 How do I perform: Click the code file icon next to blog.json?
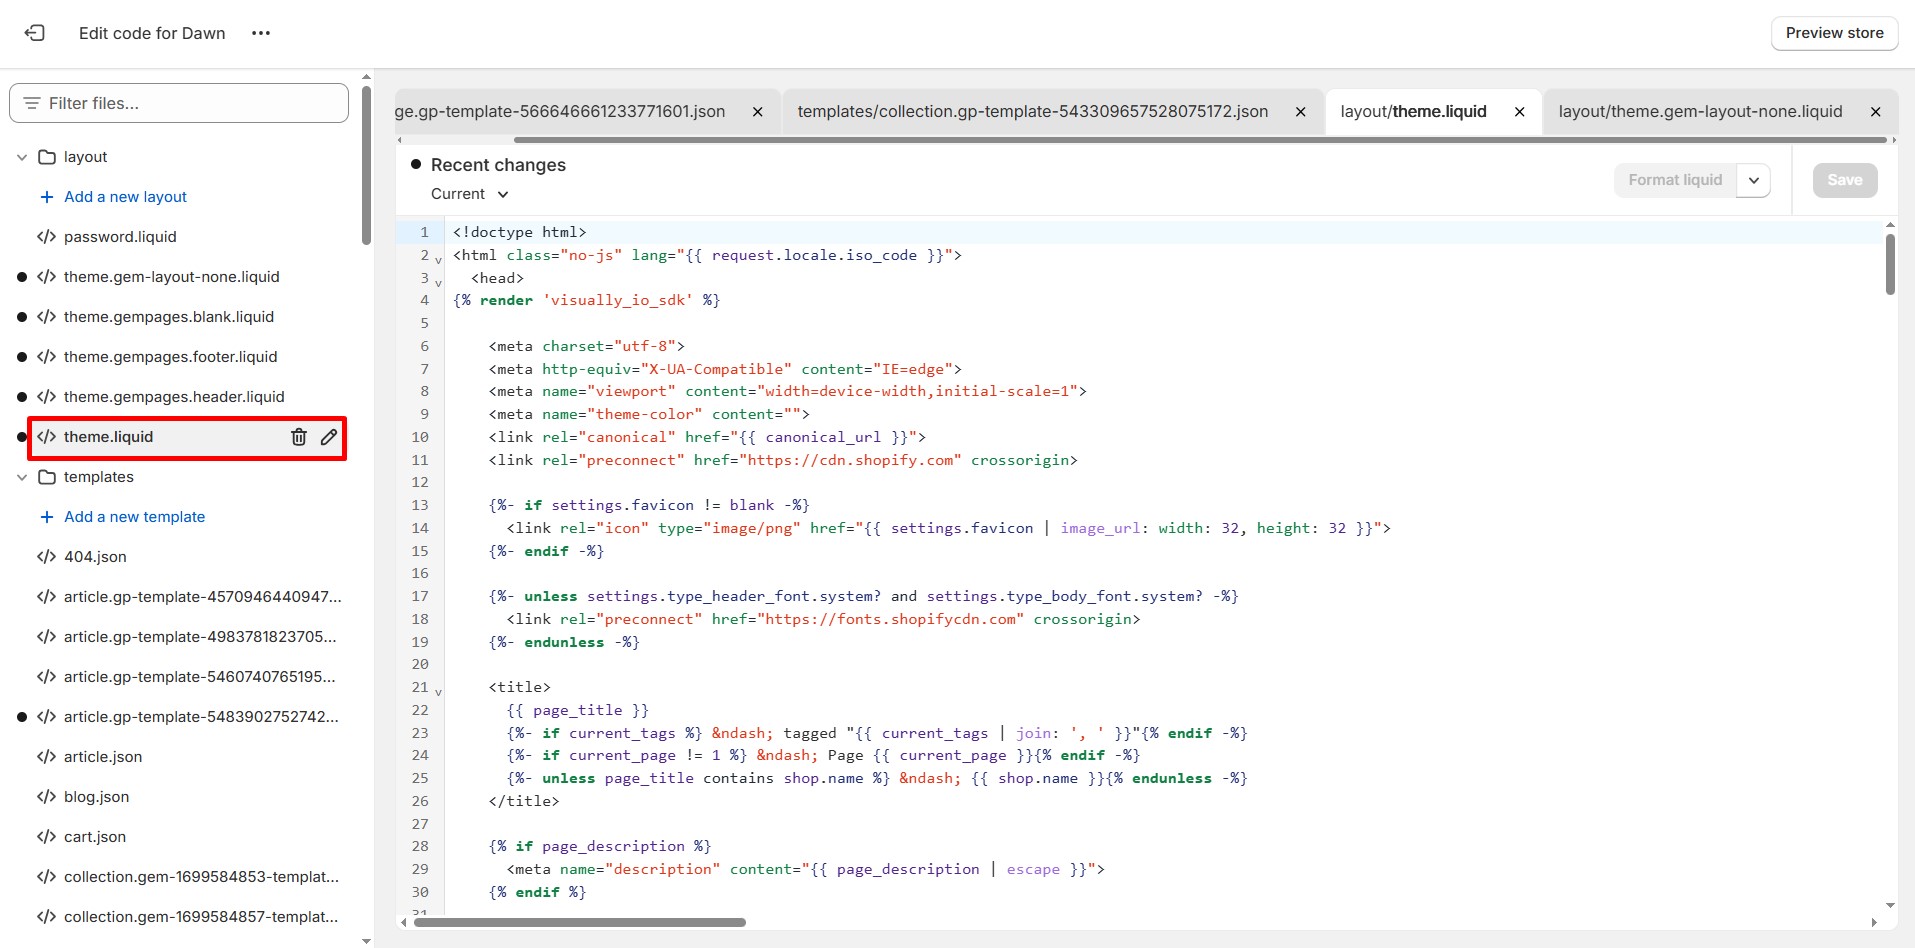click(x=45, y=796)
